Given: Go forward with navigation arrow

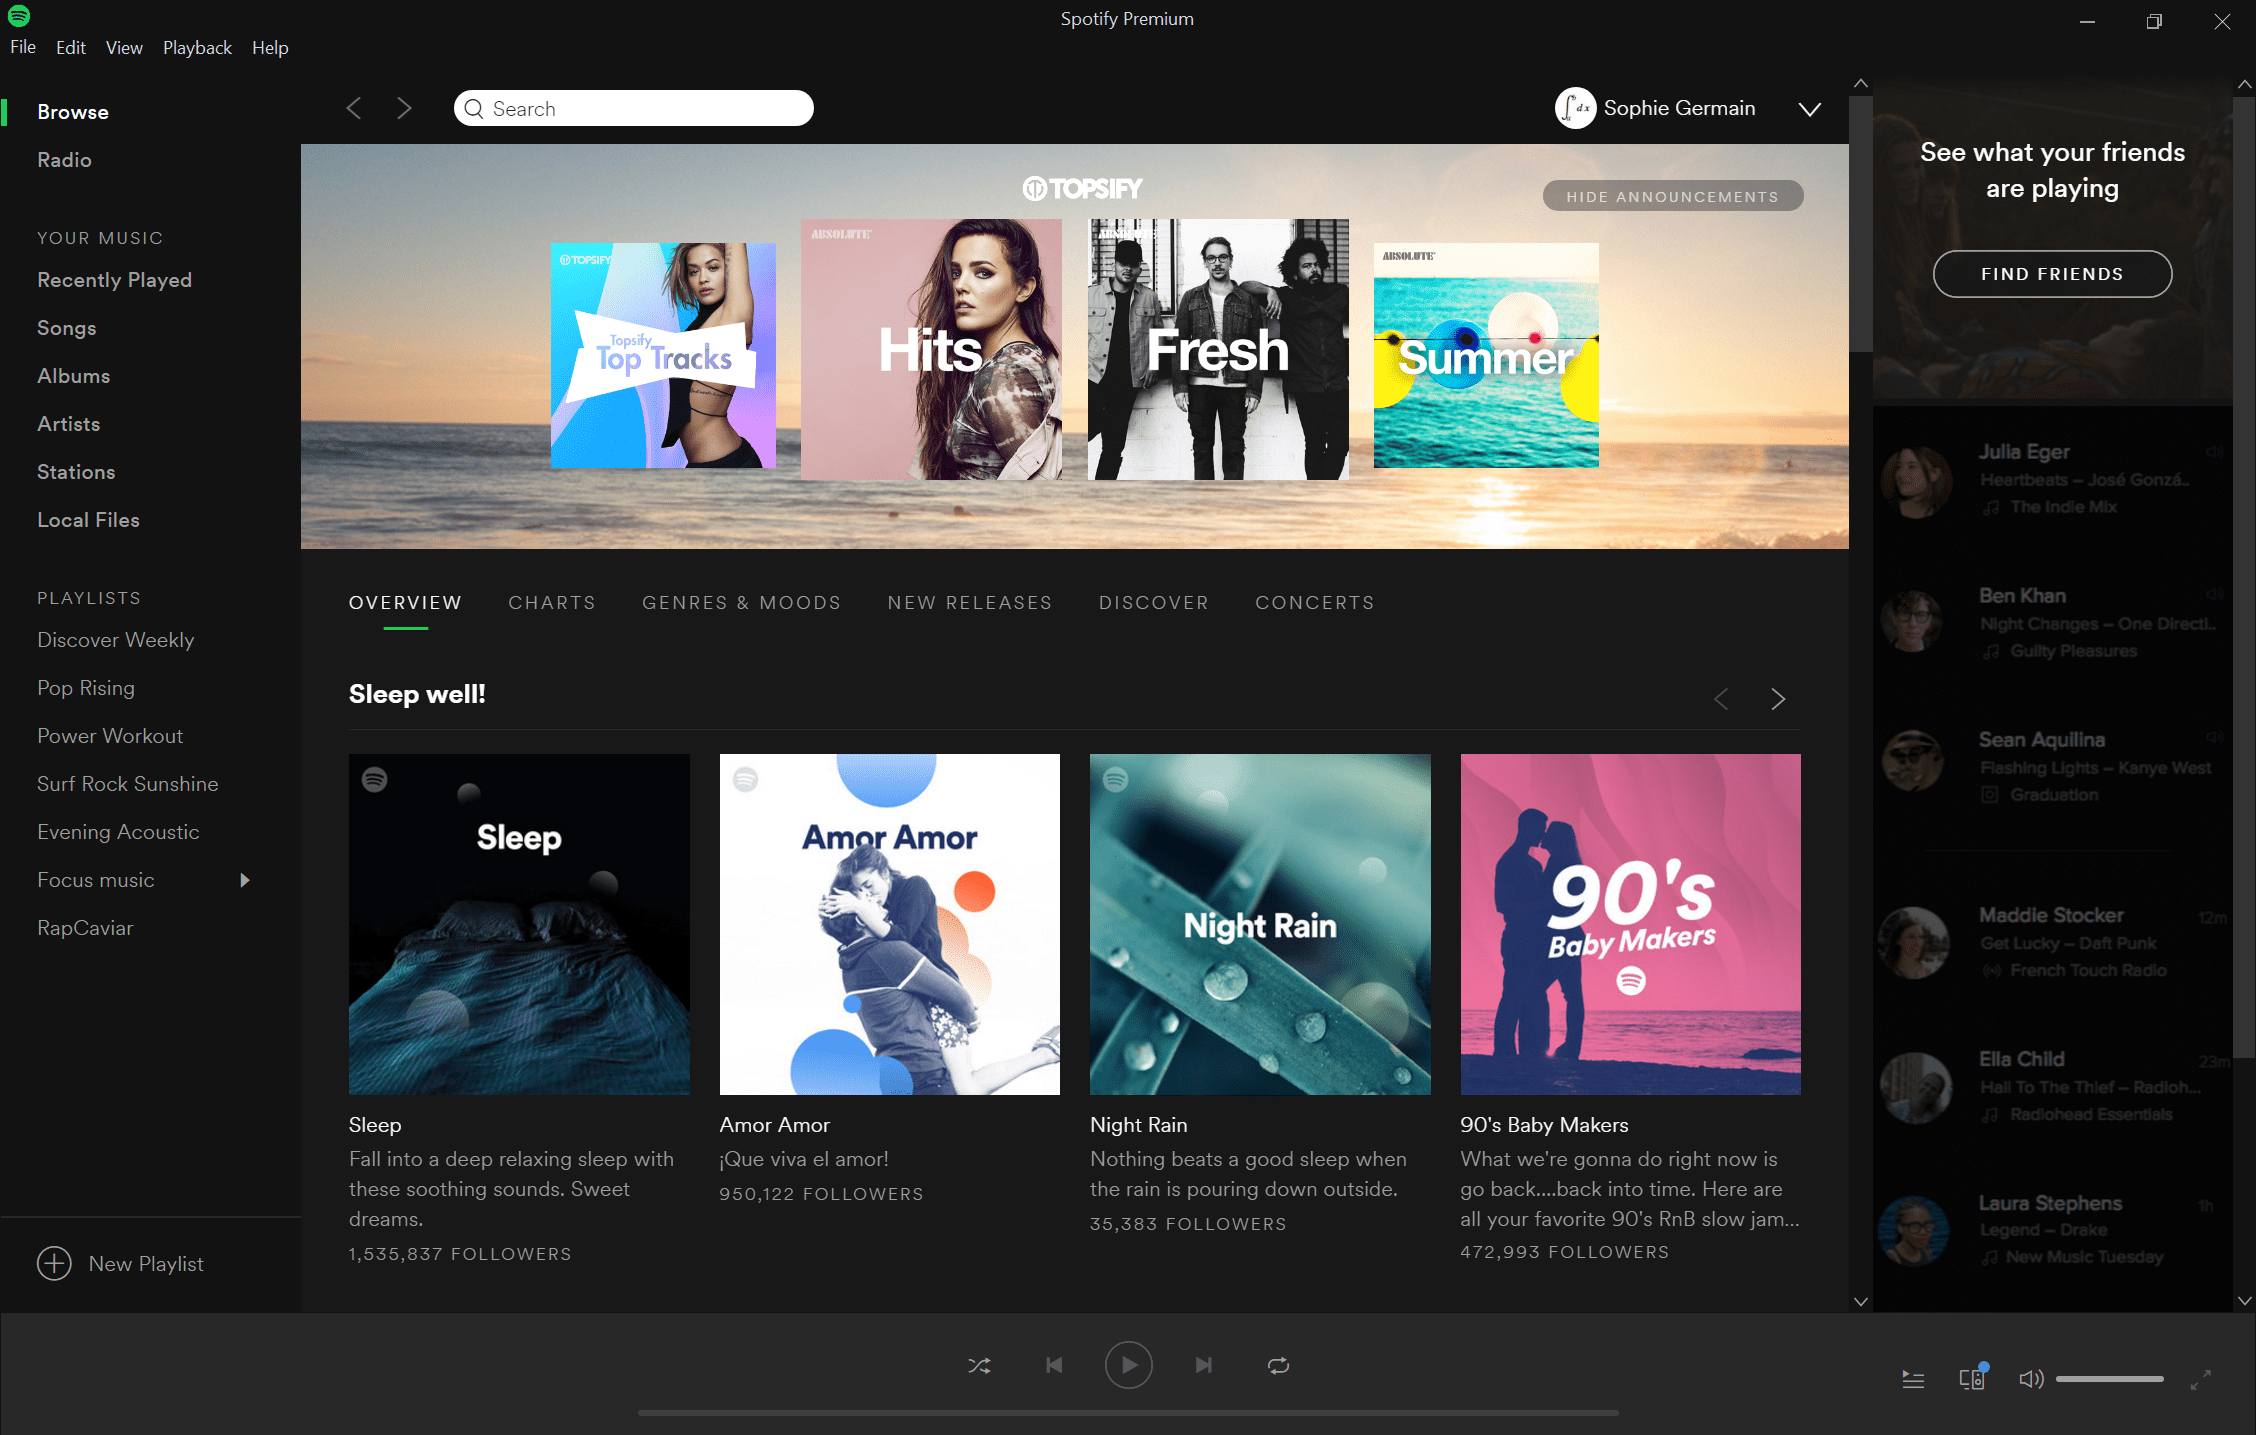Looking at the screenshot, I should click(404, 108).
